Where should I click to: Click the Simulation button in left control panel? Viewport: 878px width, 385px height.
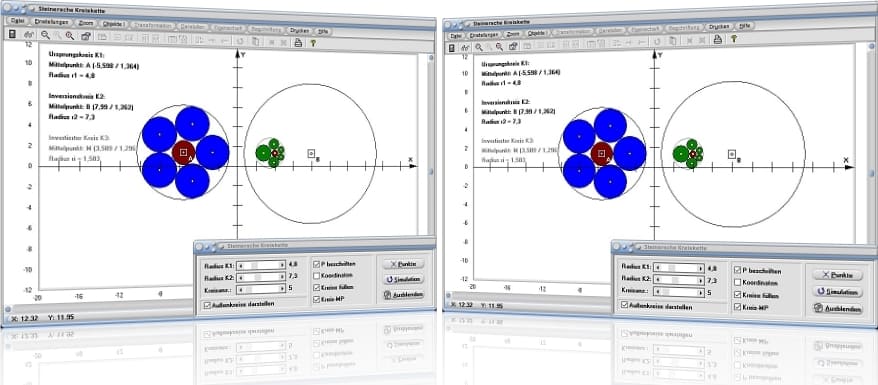point(403,279)
